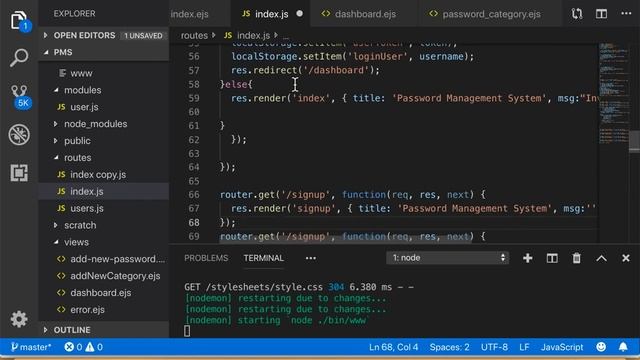The height and width of the screenshot is (360, 640).
Task: Switch to the Problems panel tab
Action: tap(206, 258)
